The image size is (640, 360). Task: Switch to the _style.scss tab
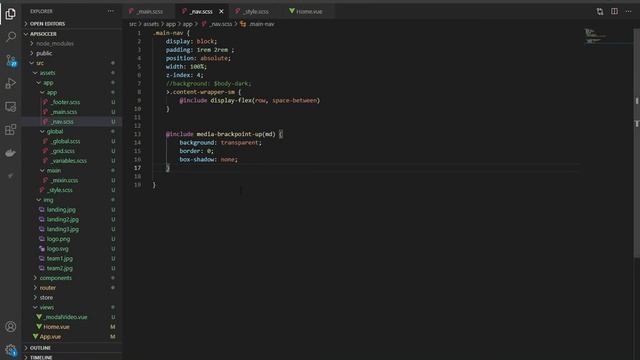tap(256, 11)
